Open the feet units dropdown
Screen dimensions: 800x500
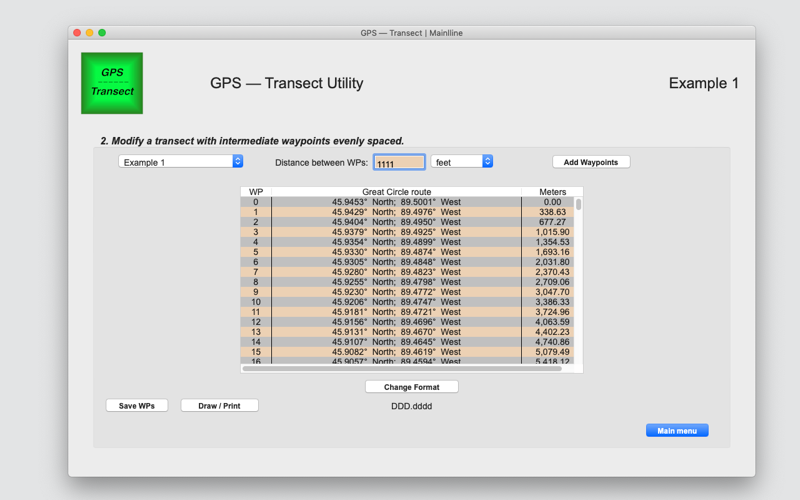[462, 162]
